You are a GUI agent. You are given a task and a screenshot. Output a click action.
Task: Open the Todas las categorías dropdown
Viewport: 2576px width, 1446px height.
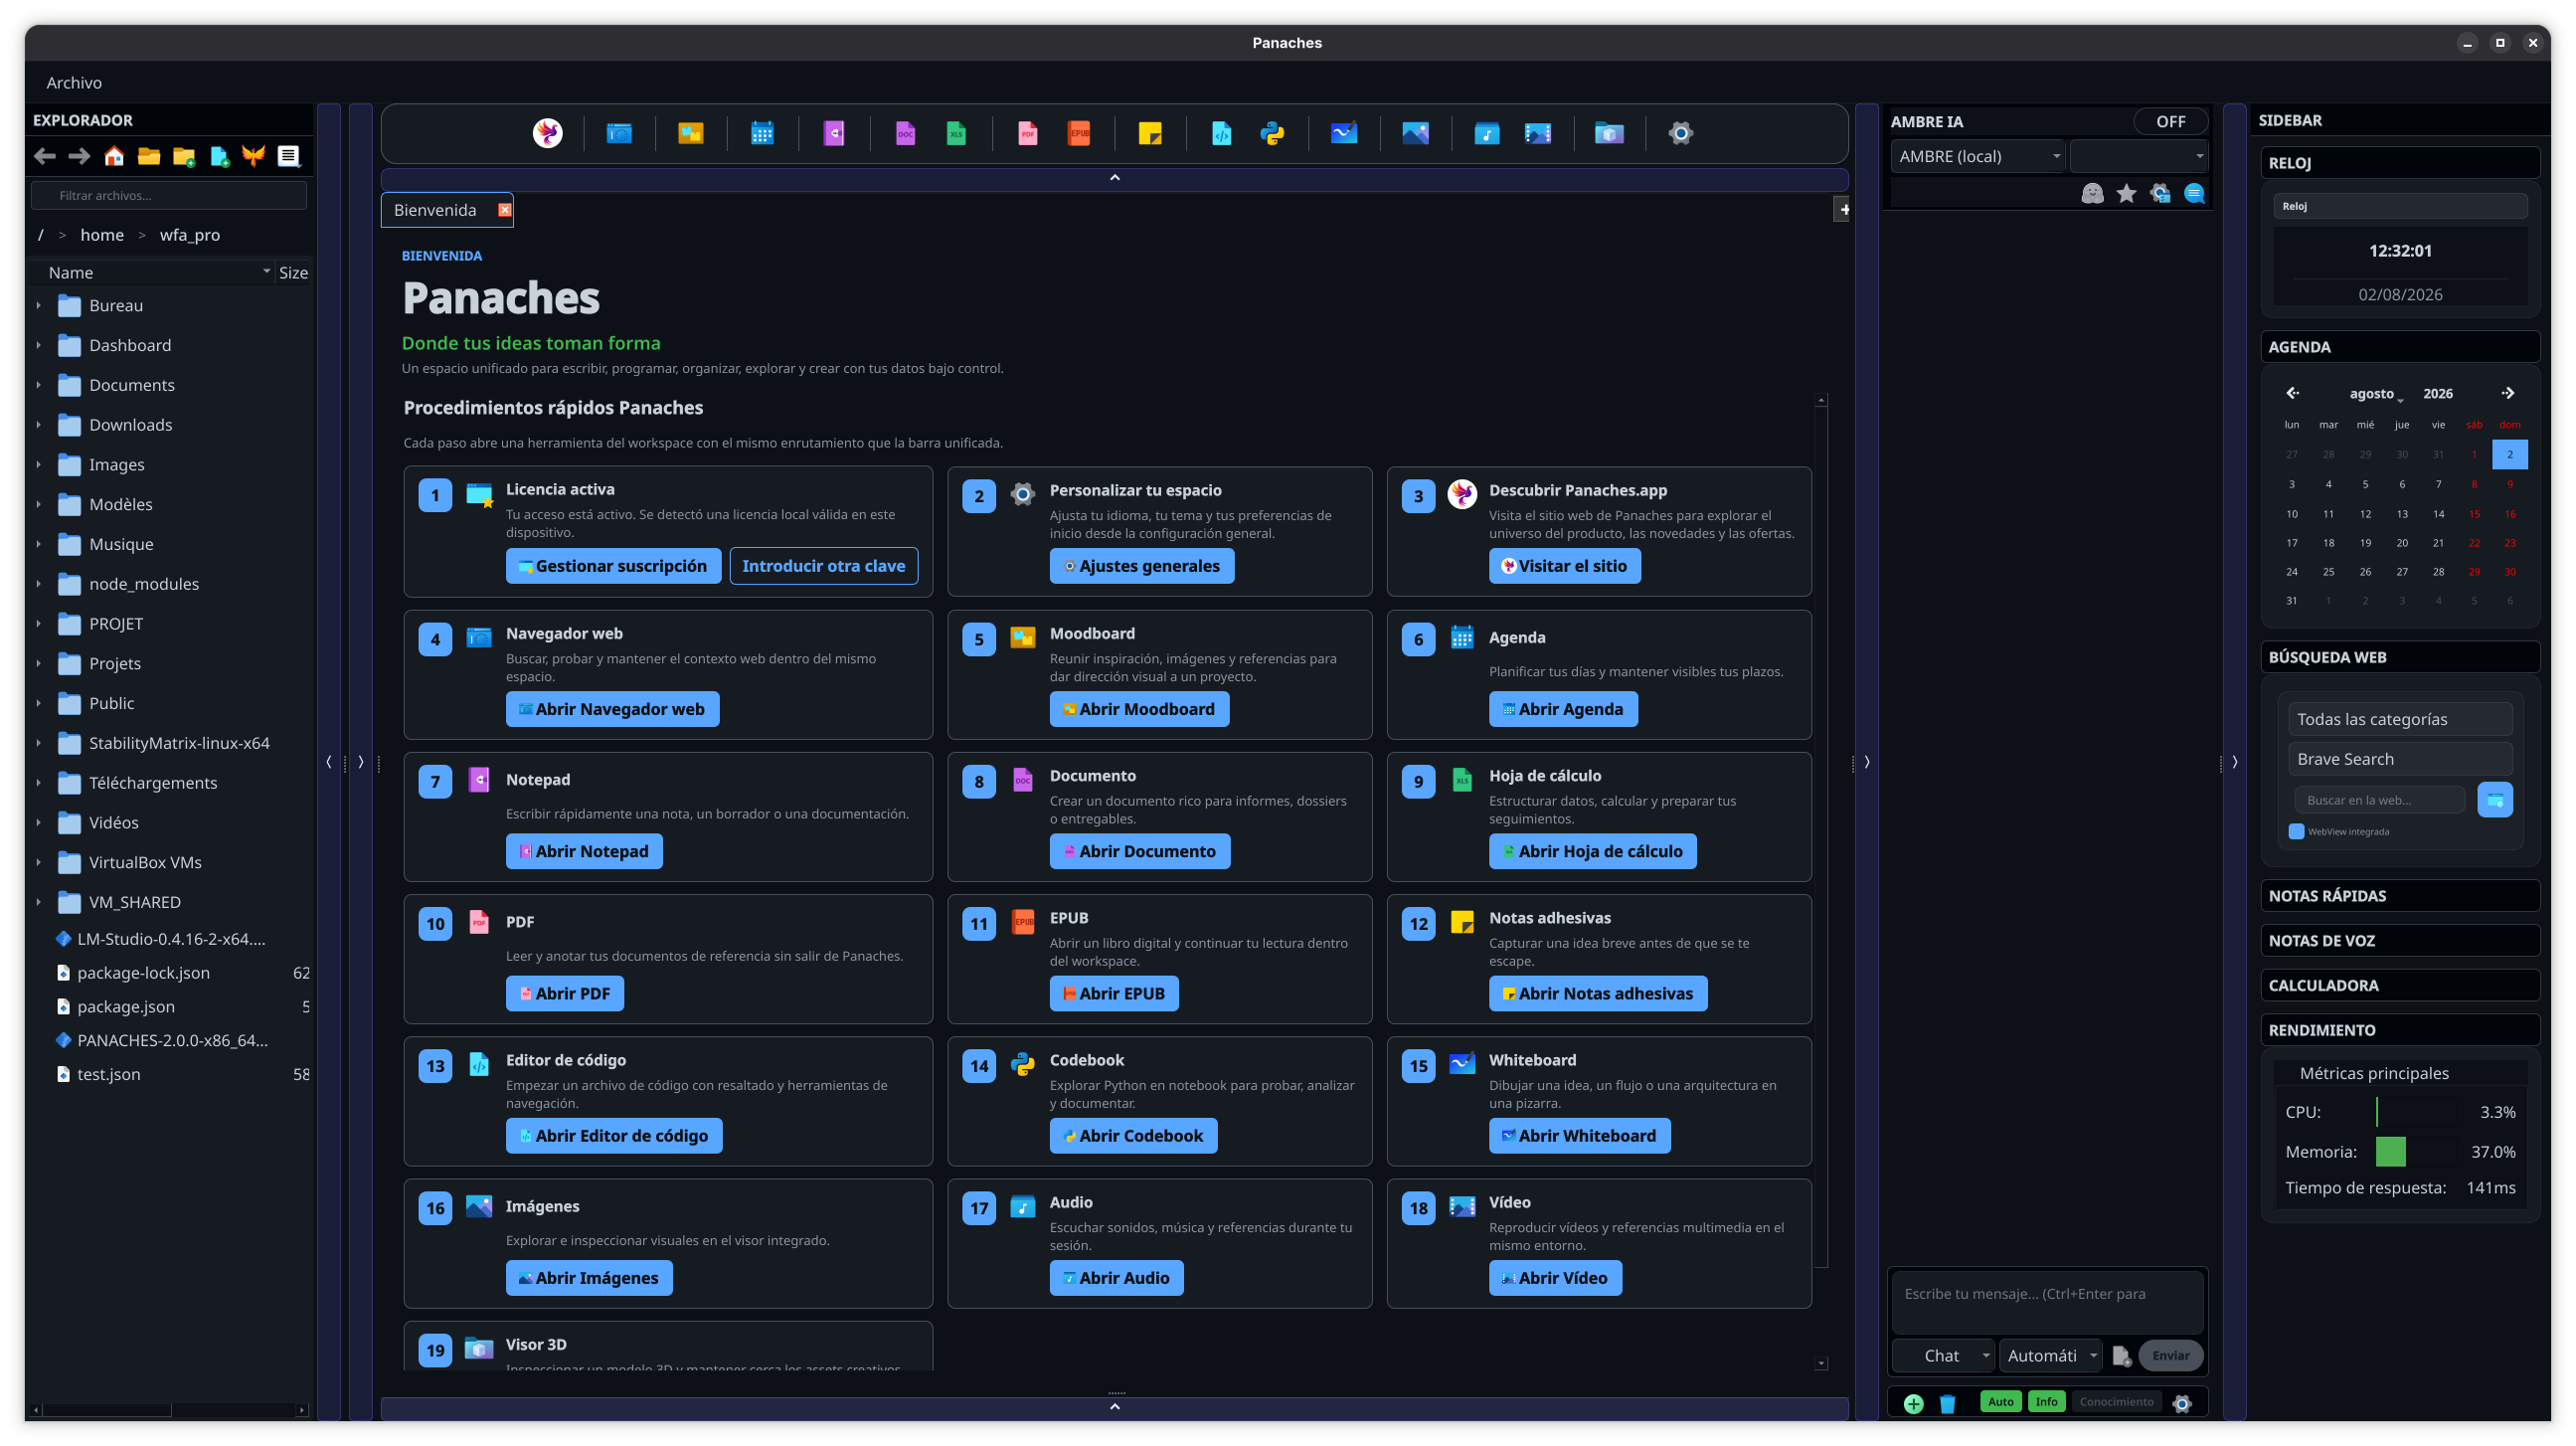(x=2399, y=719)
